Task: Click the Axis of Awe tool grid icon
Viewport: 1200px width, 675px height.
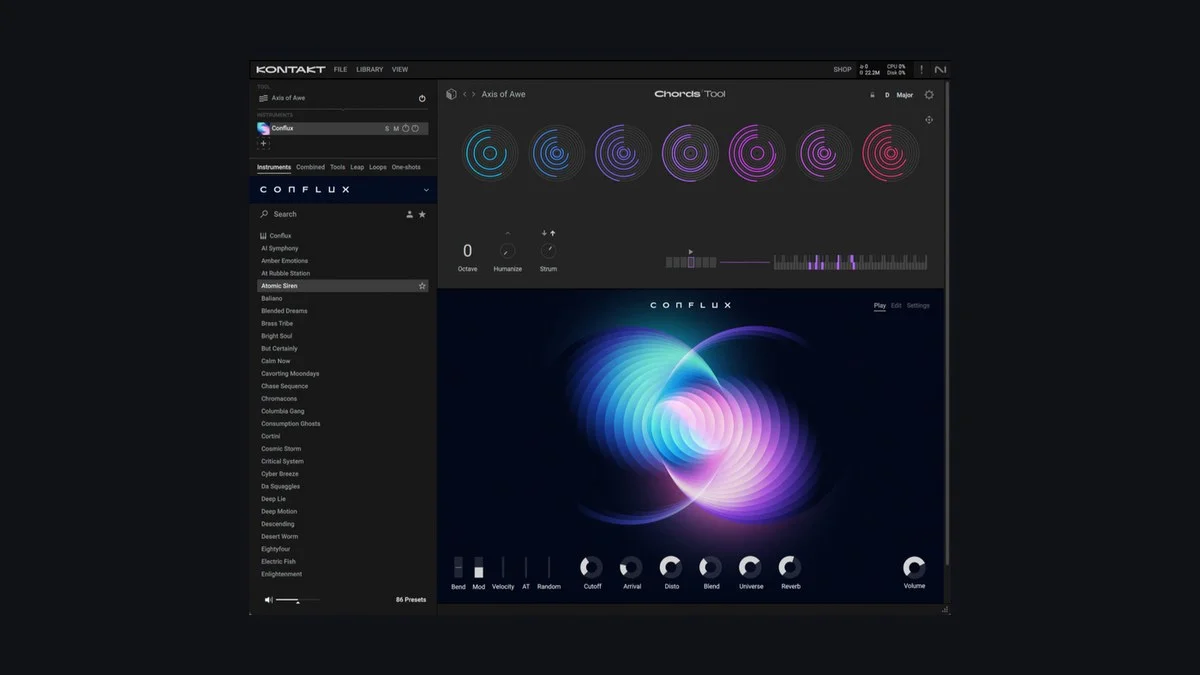Action: 263,98
